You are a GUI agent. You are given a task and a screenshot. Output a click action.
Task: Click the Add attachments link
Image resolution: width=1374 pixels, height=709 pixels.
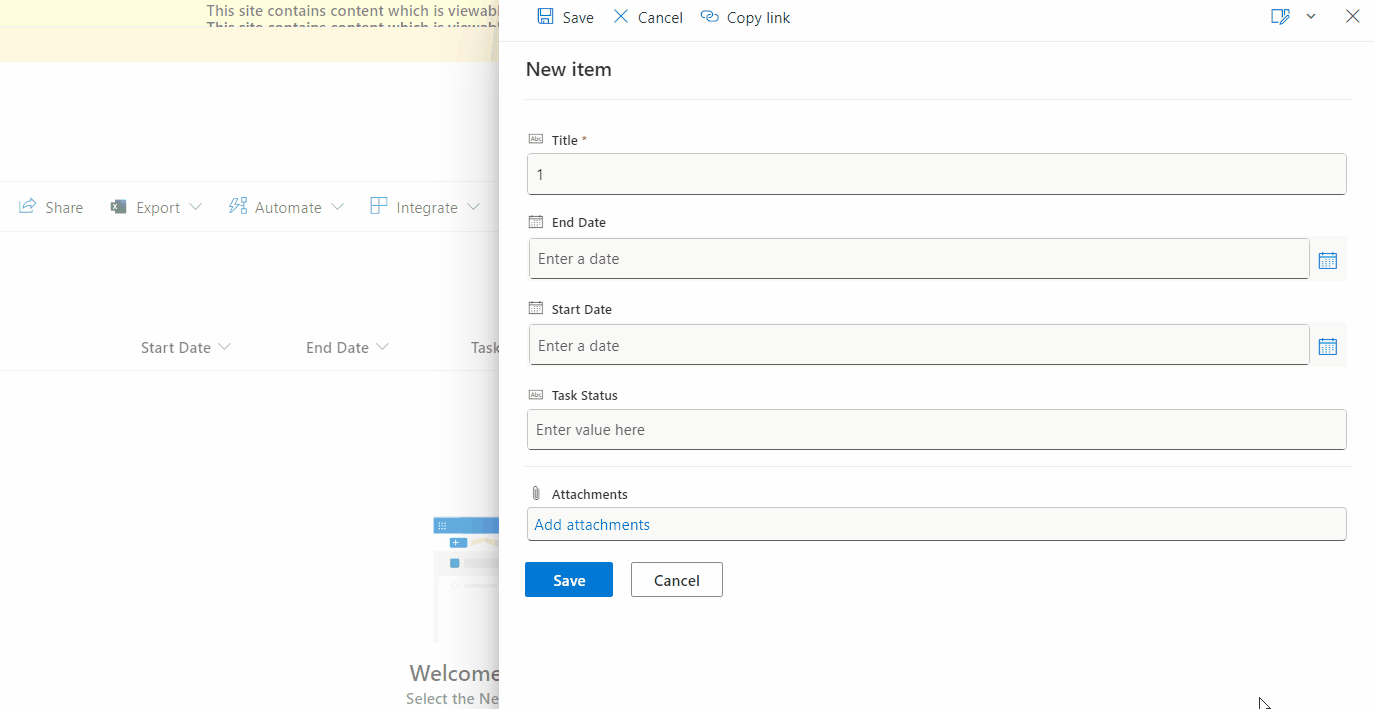[x=592, y=524]
